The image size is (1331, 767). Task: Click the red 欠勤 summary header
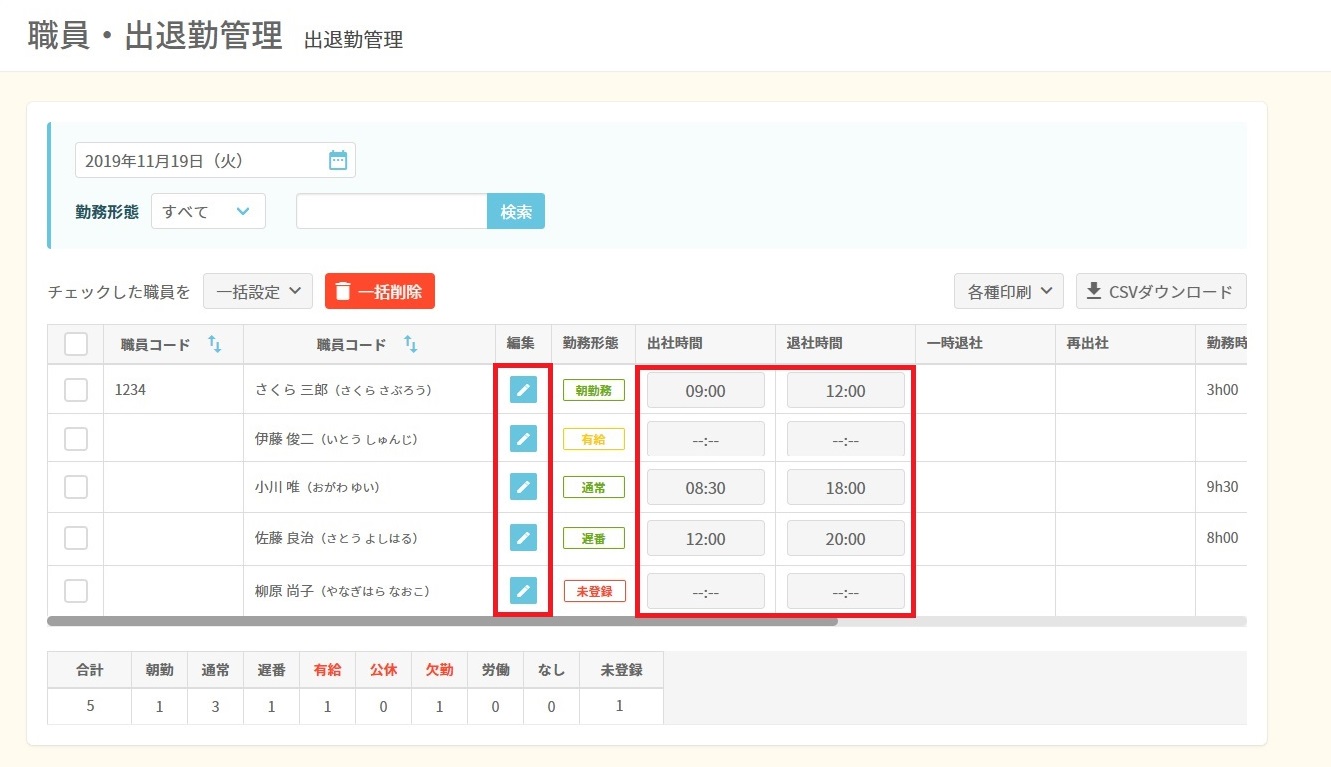click(440, 670)
